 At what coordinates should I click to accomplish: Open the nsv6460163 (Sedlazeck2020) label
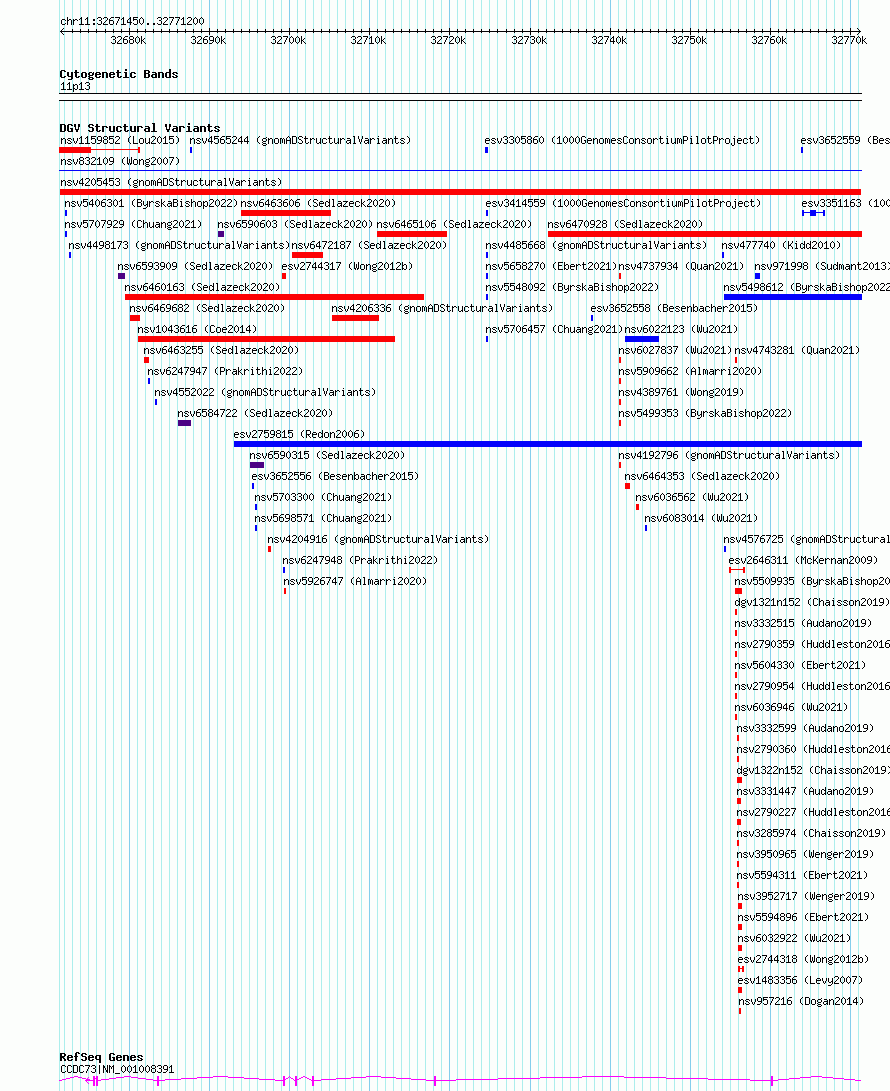[x=202, y=287]
